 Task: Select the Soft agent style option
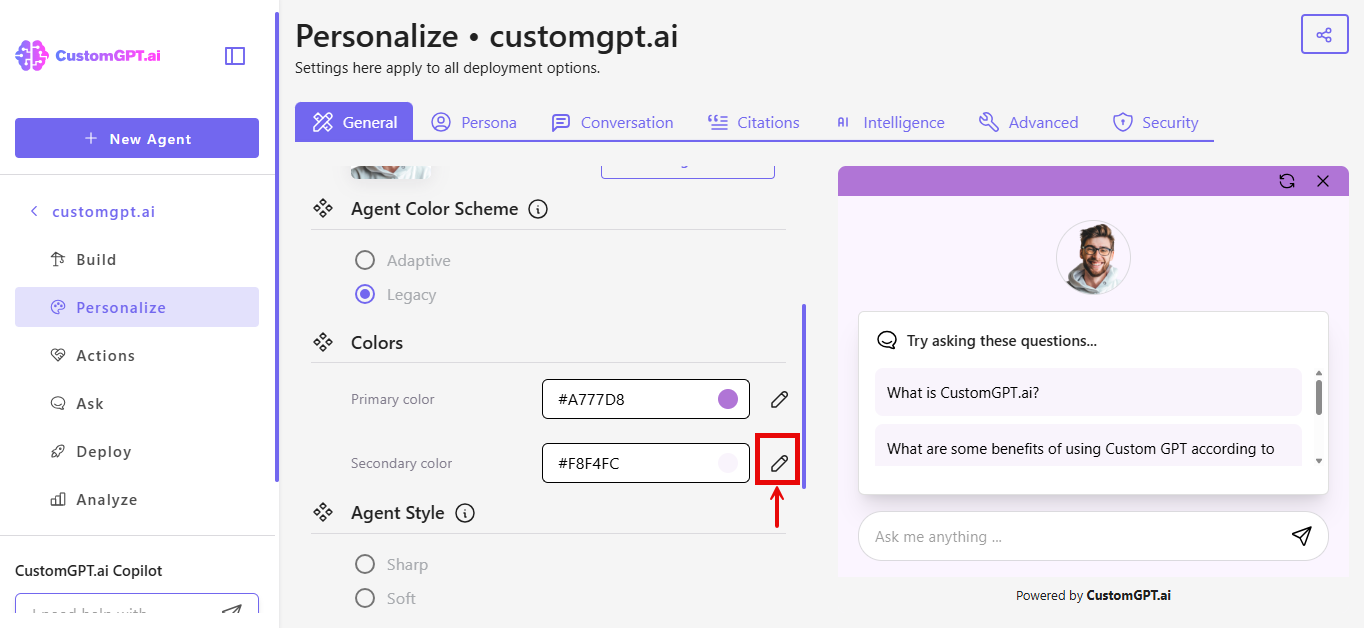(365, 597)
